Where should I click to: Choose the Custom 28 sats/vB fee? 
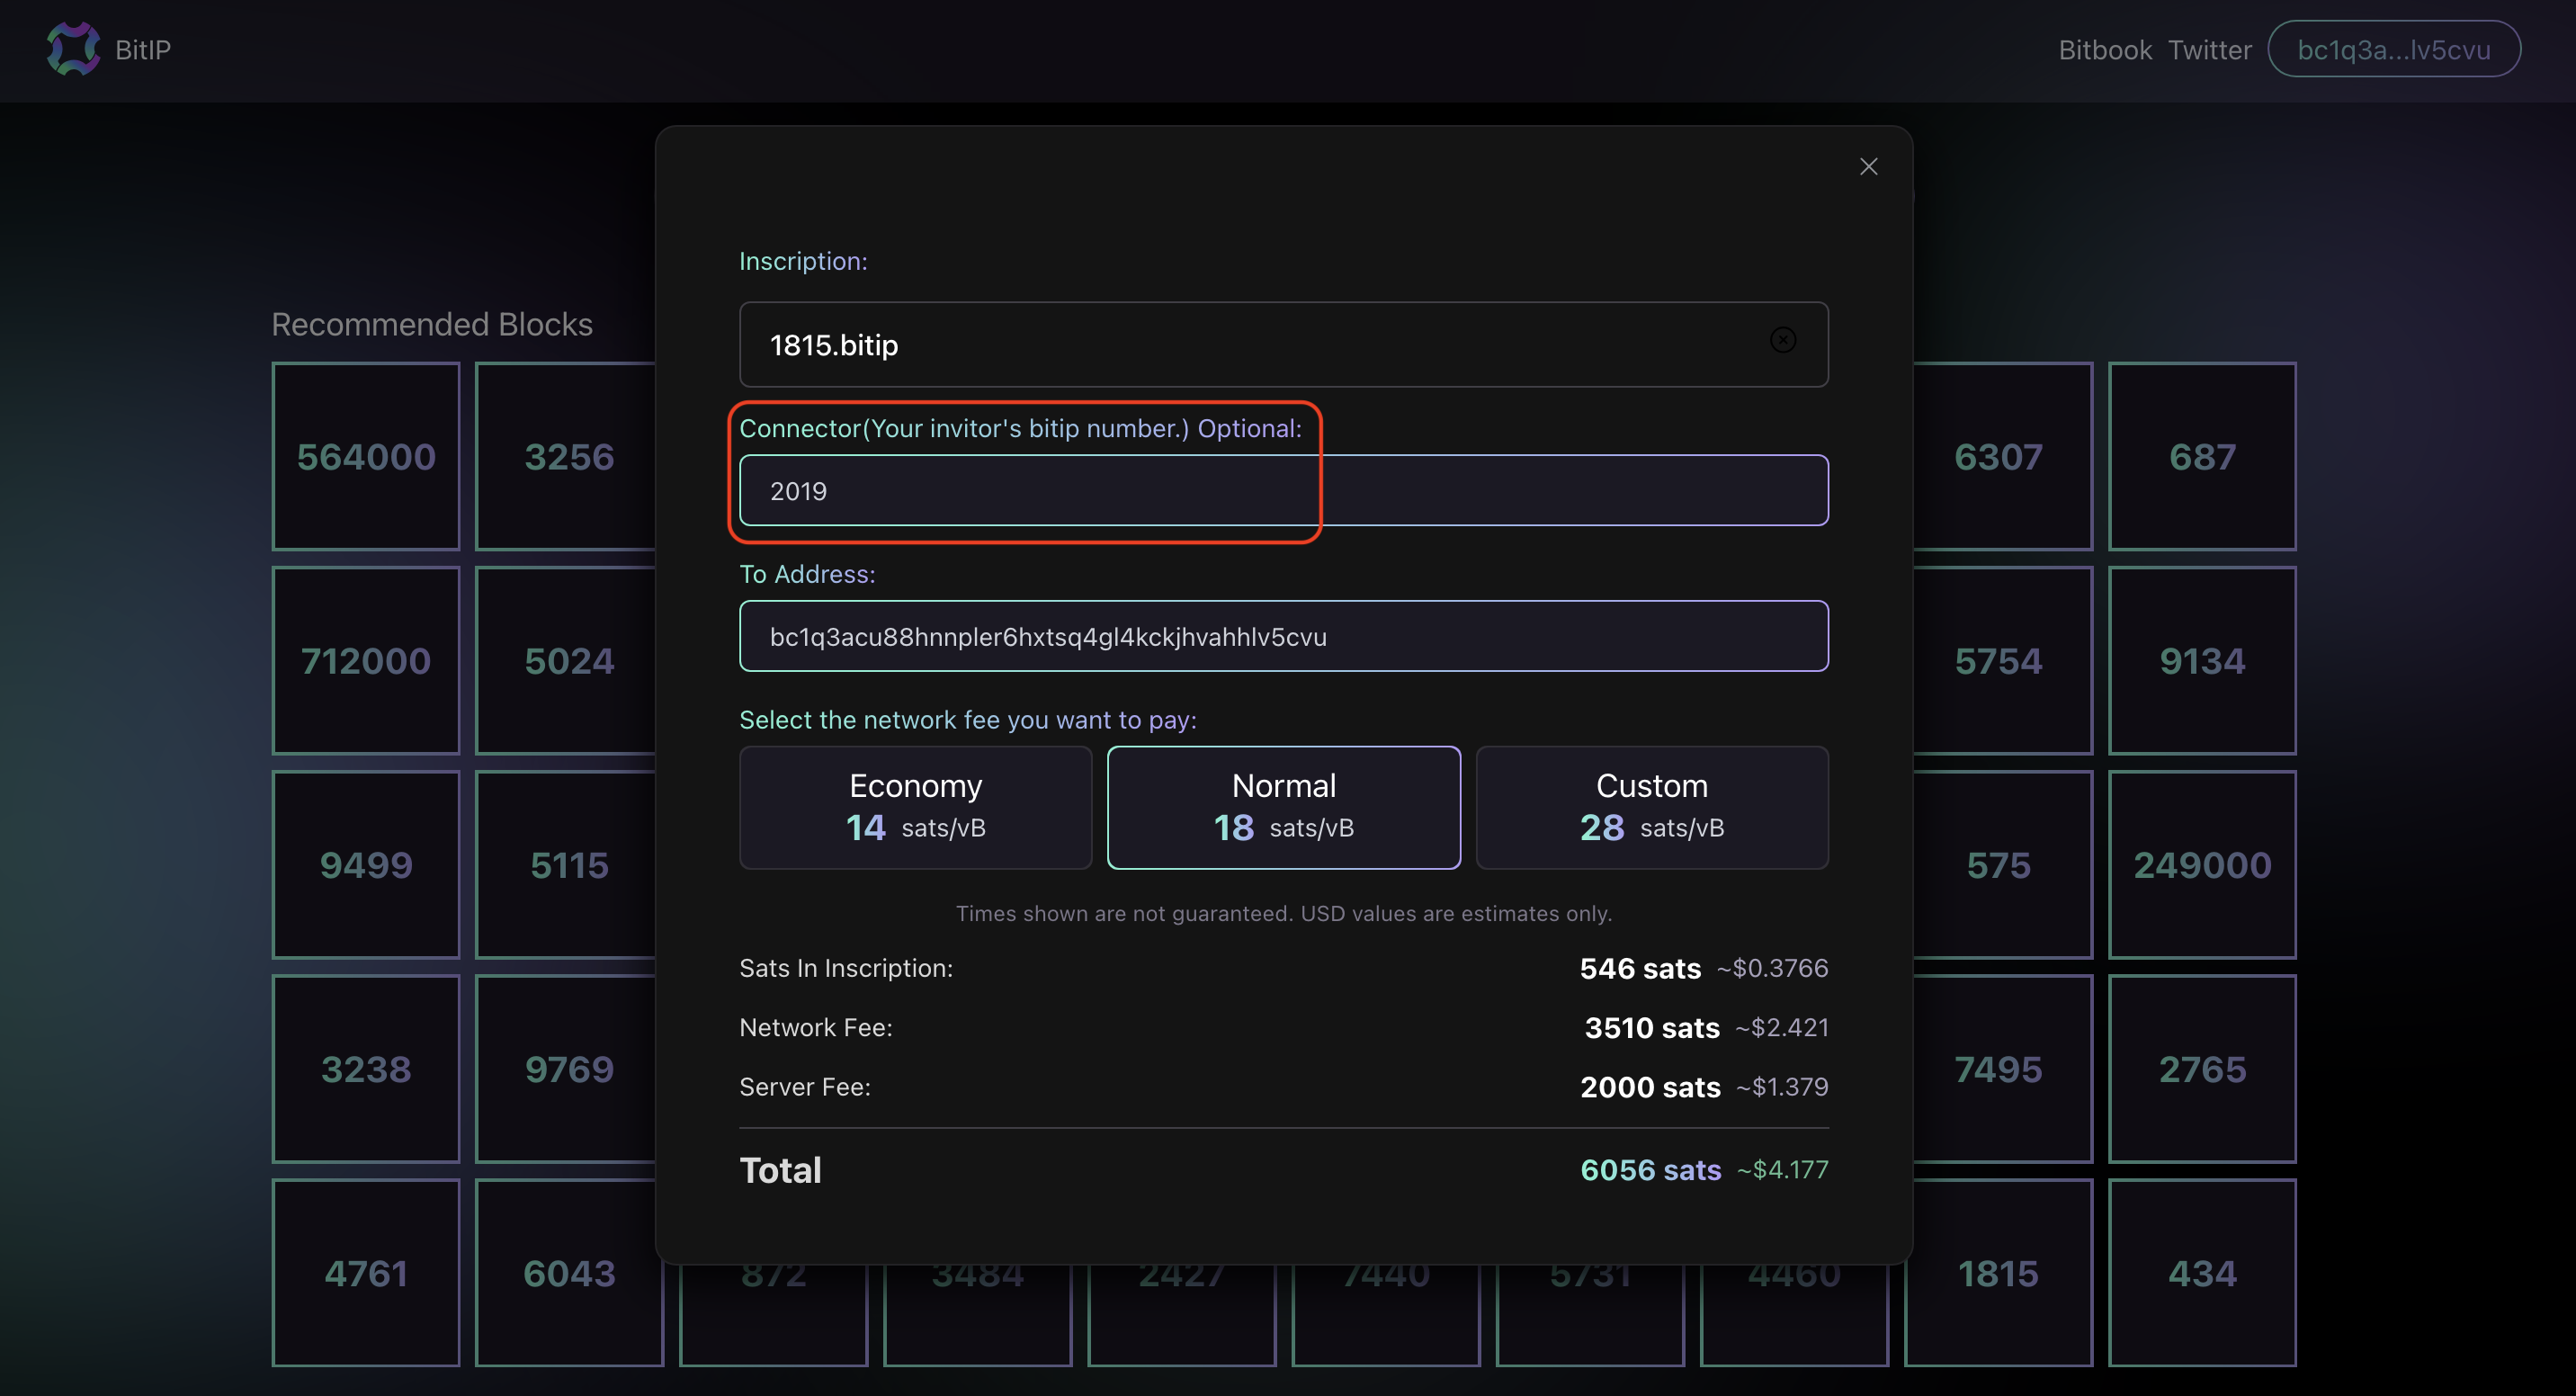click(x=1651, y=807)
